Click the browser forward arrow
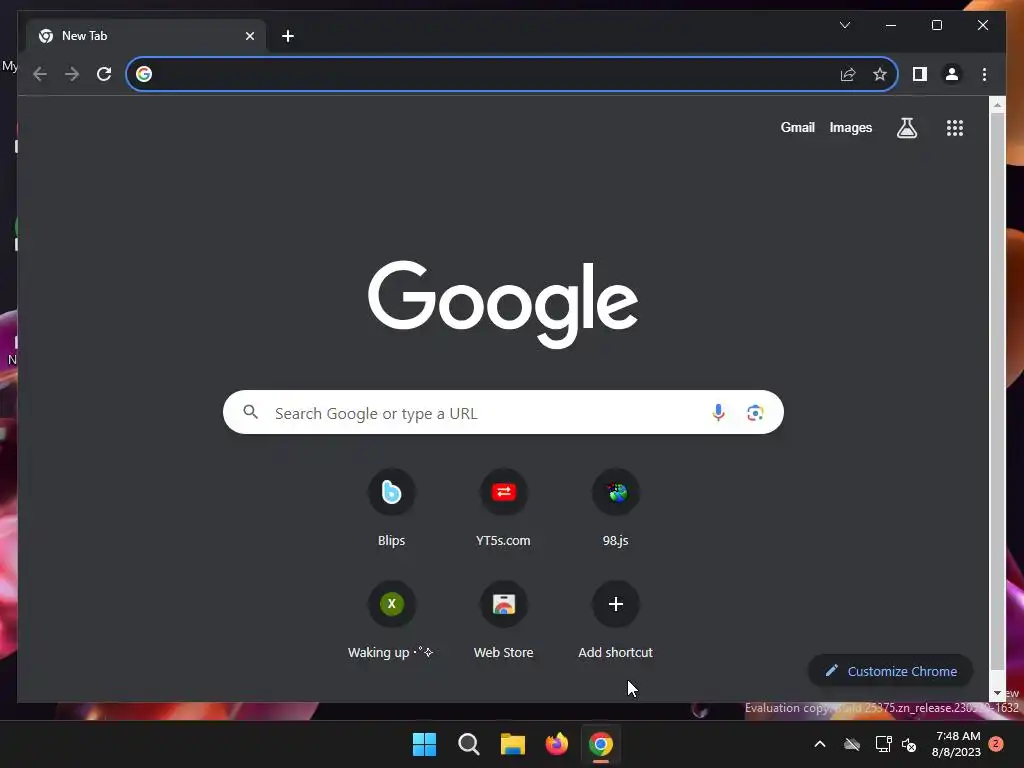The image size is (1024, 768). [x=72, y=74]
